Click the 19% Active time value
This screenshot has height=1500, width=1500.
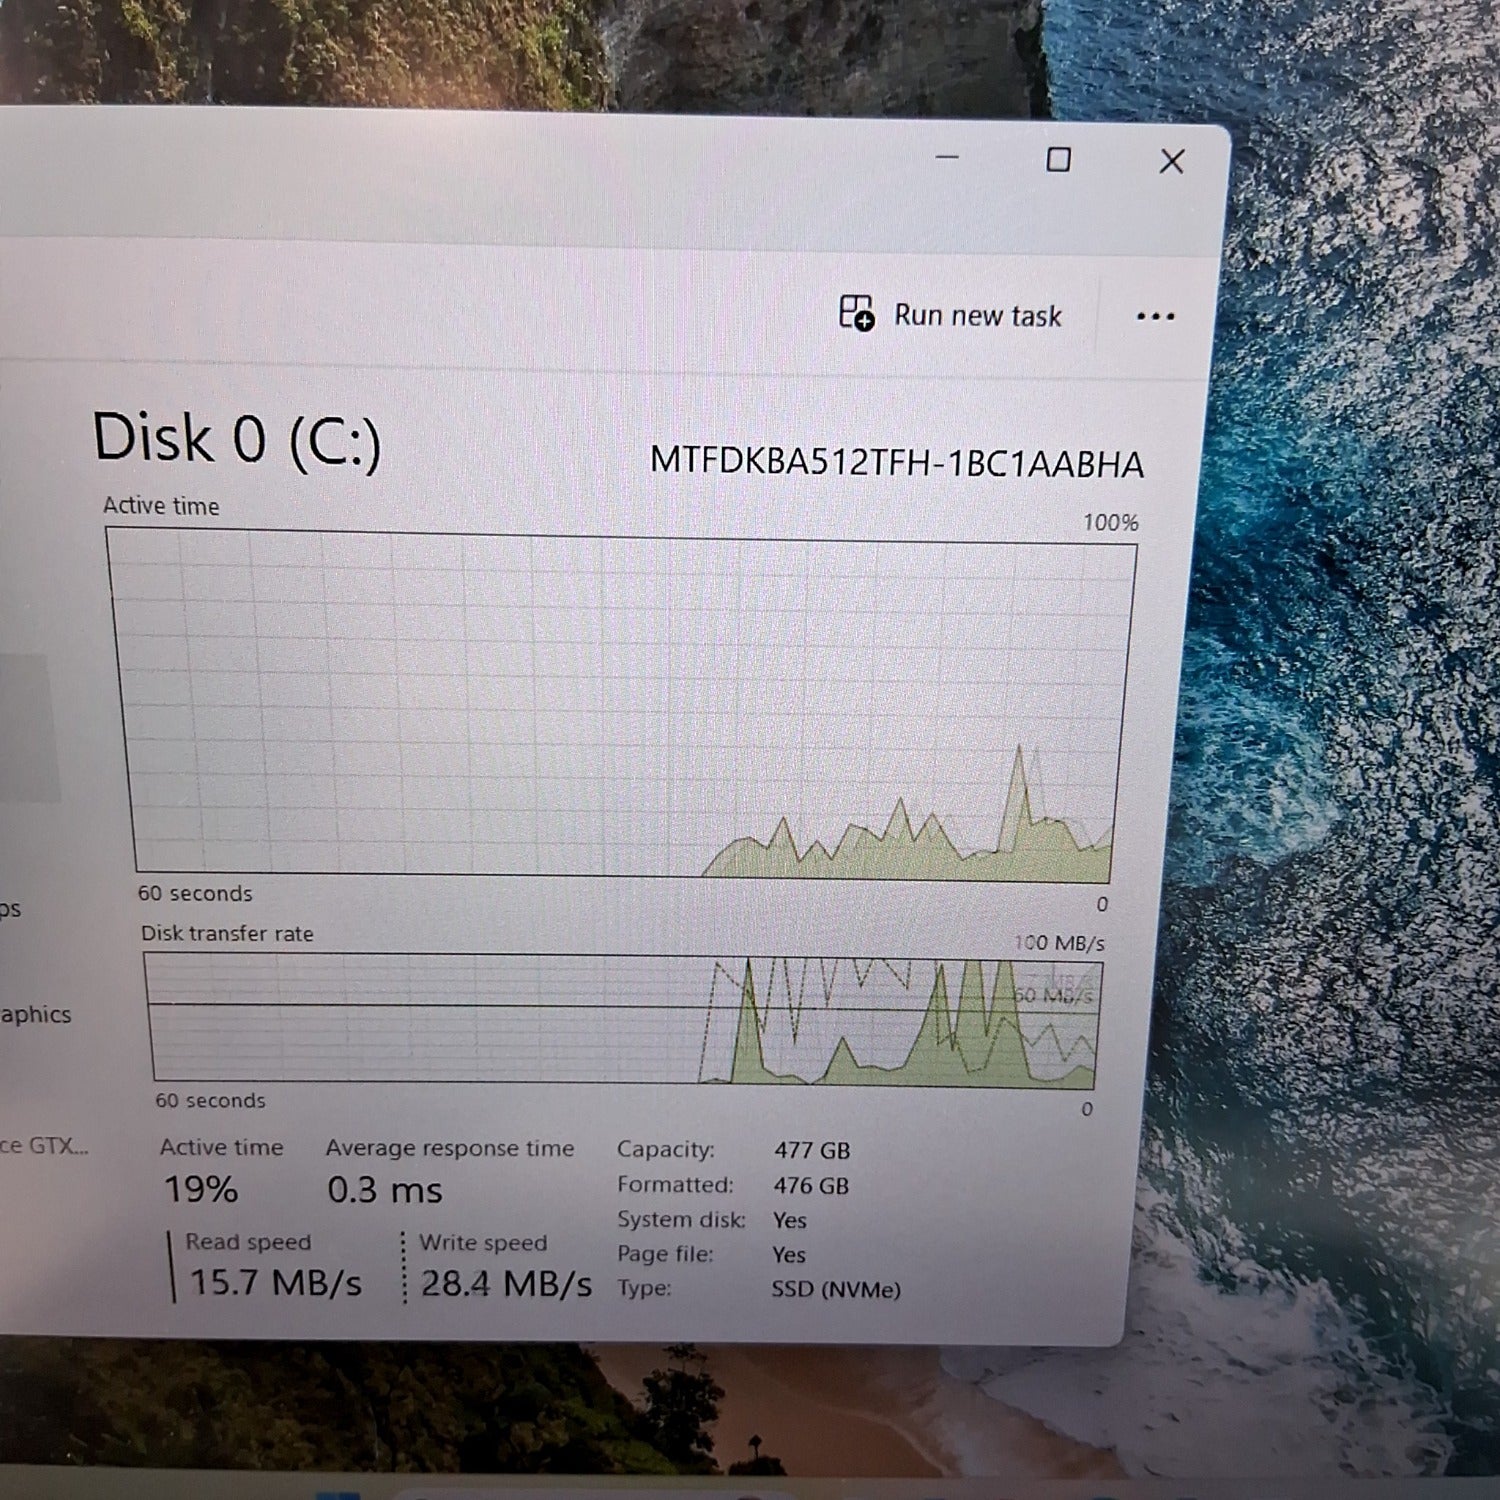(201, 1189)
